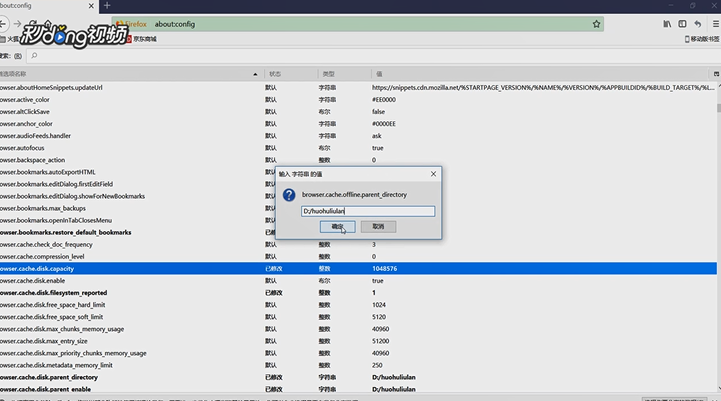Image resolution: width=721 pixels, height=401 pixels.
Task: Click the 1024 value cell
Action: (x=379, y=305)
